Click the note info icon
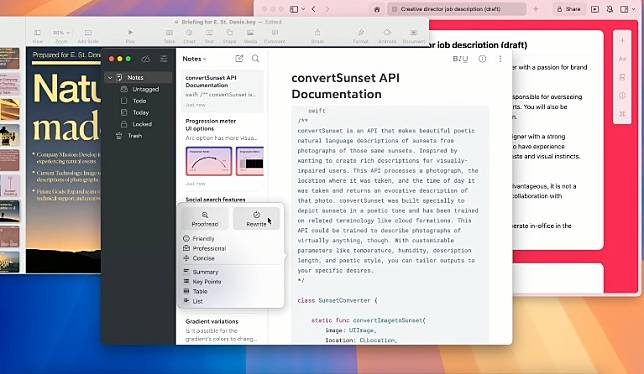644x374 pixels. pyautogui.click(x=483, y=59)
